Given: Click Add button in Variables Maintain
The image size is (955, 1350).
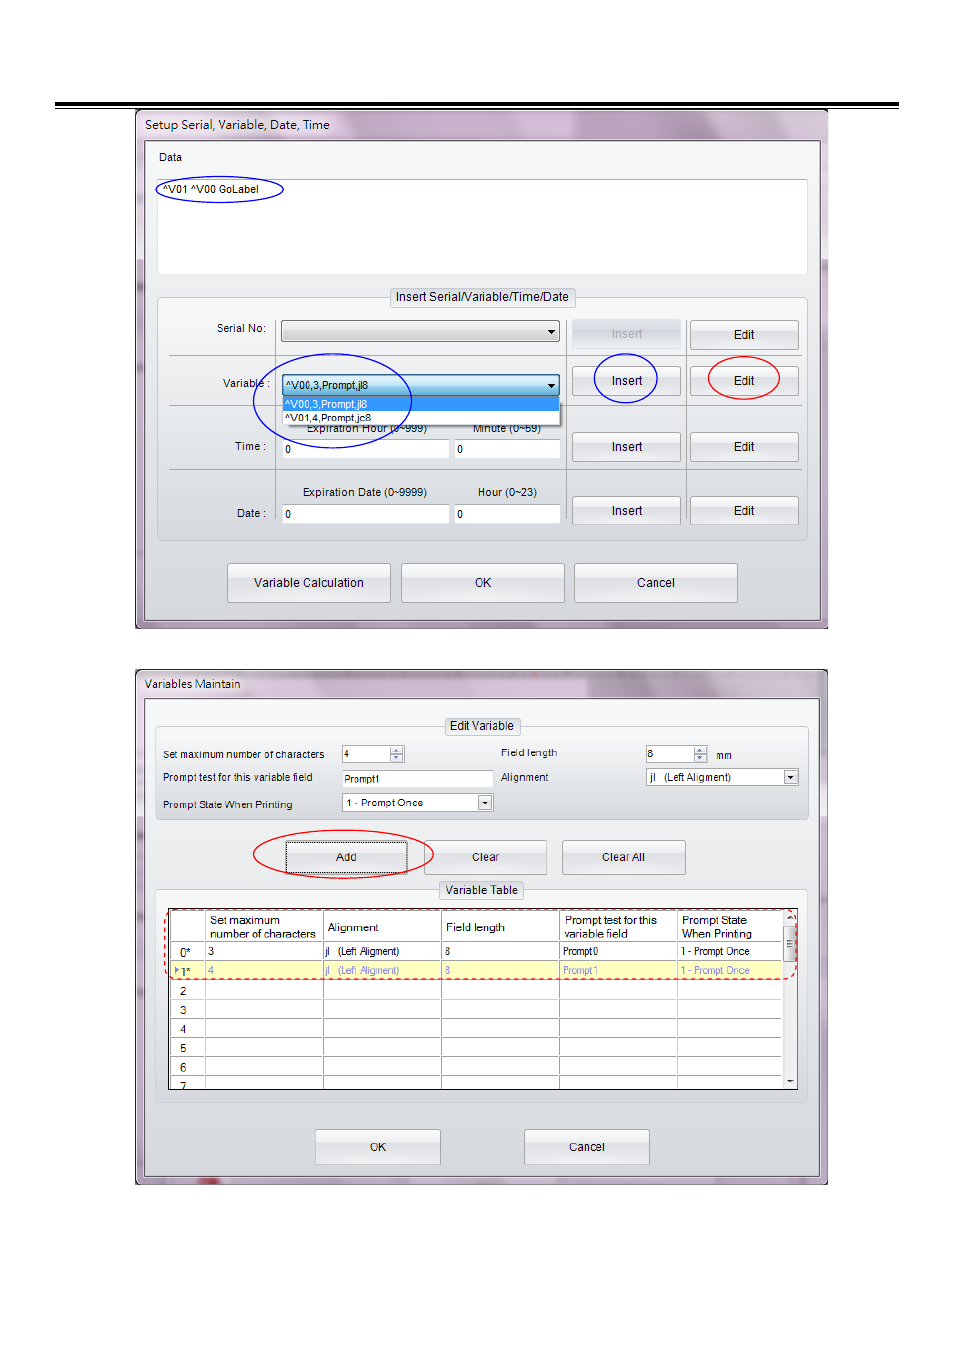Looking at the screenshot, I should click(346, 857).
